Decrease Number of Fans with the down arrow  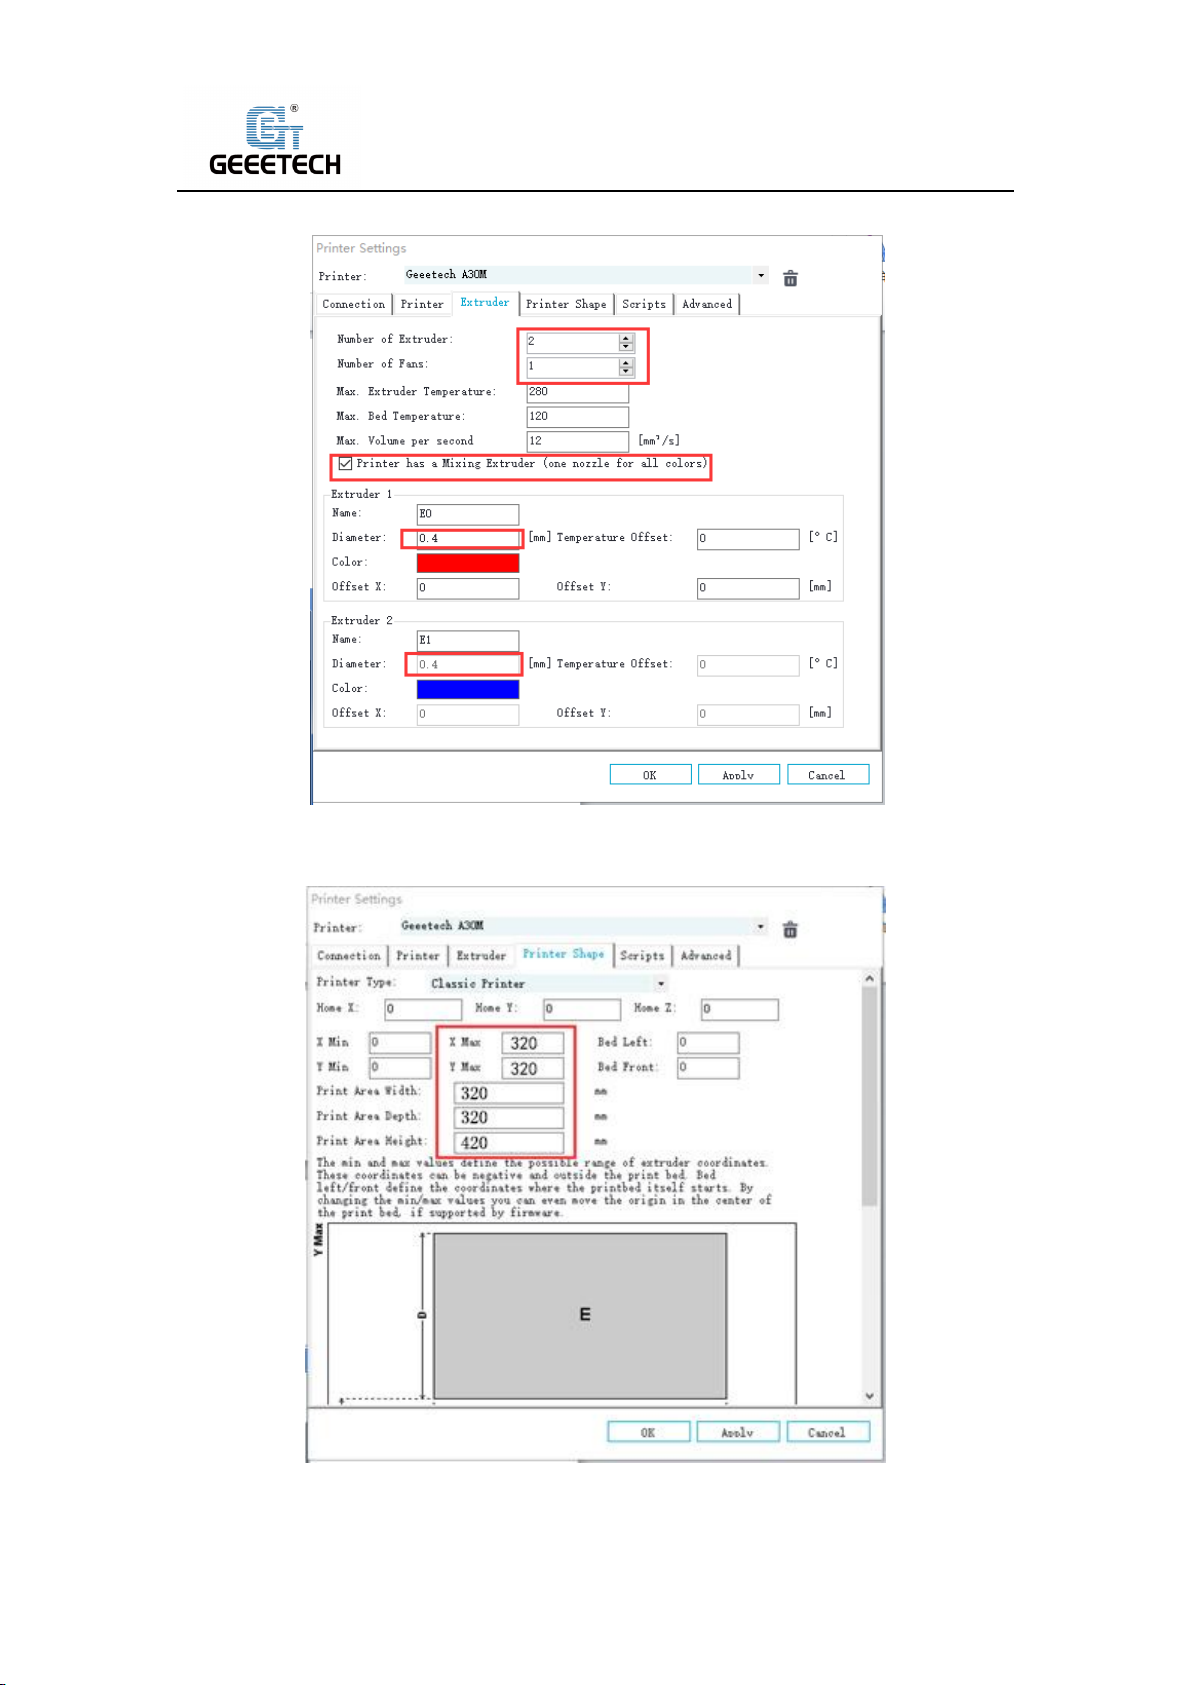click(626, 371)
